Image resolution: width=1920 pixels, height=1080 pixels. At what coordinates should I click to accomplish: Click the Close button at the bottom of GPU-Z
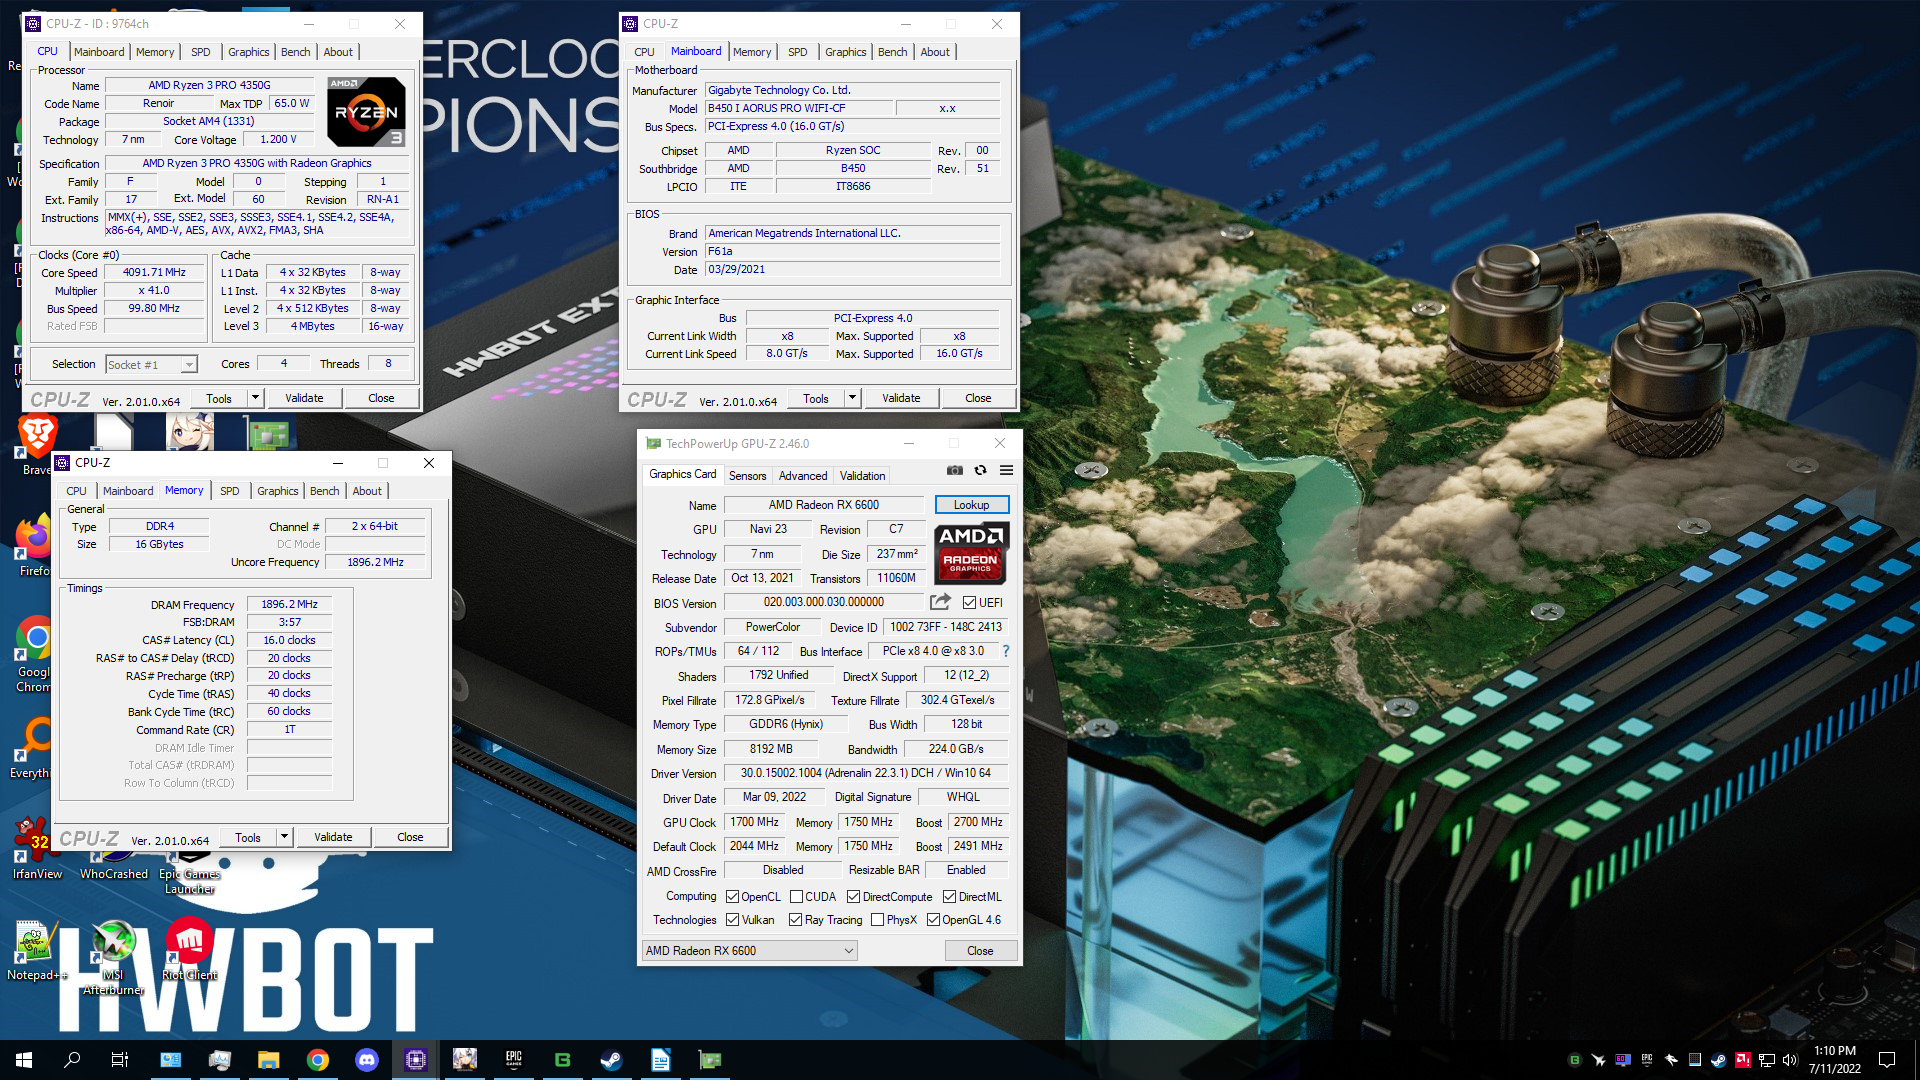point(980,951)
